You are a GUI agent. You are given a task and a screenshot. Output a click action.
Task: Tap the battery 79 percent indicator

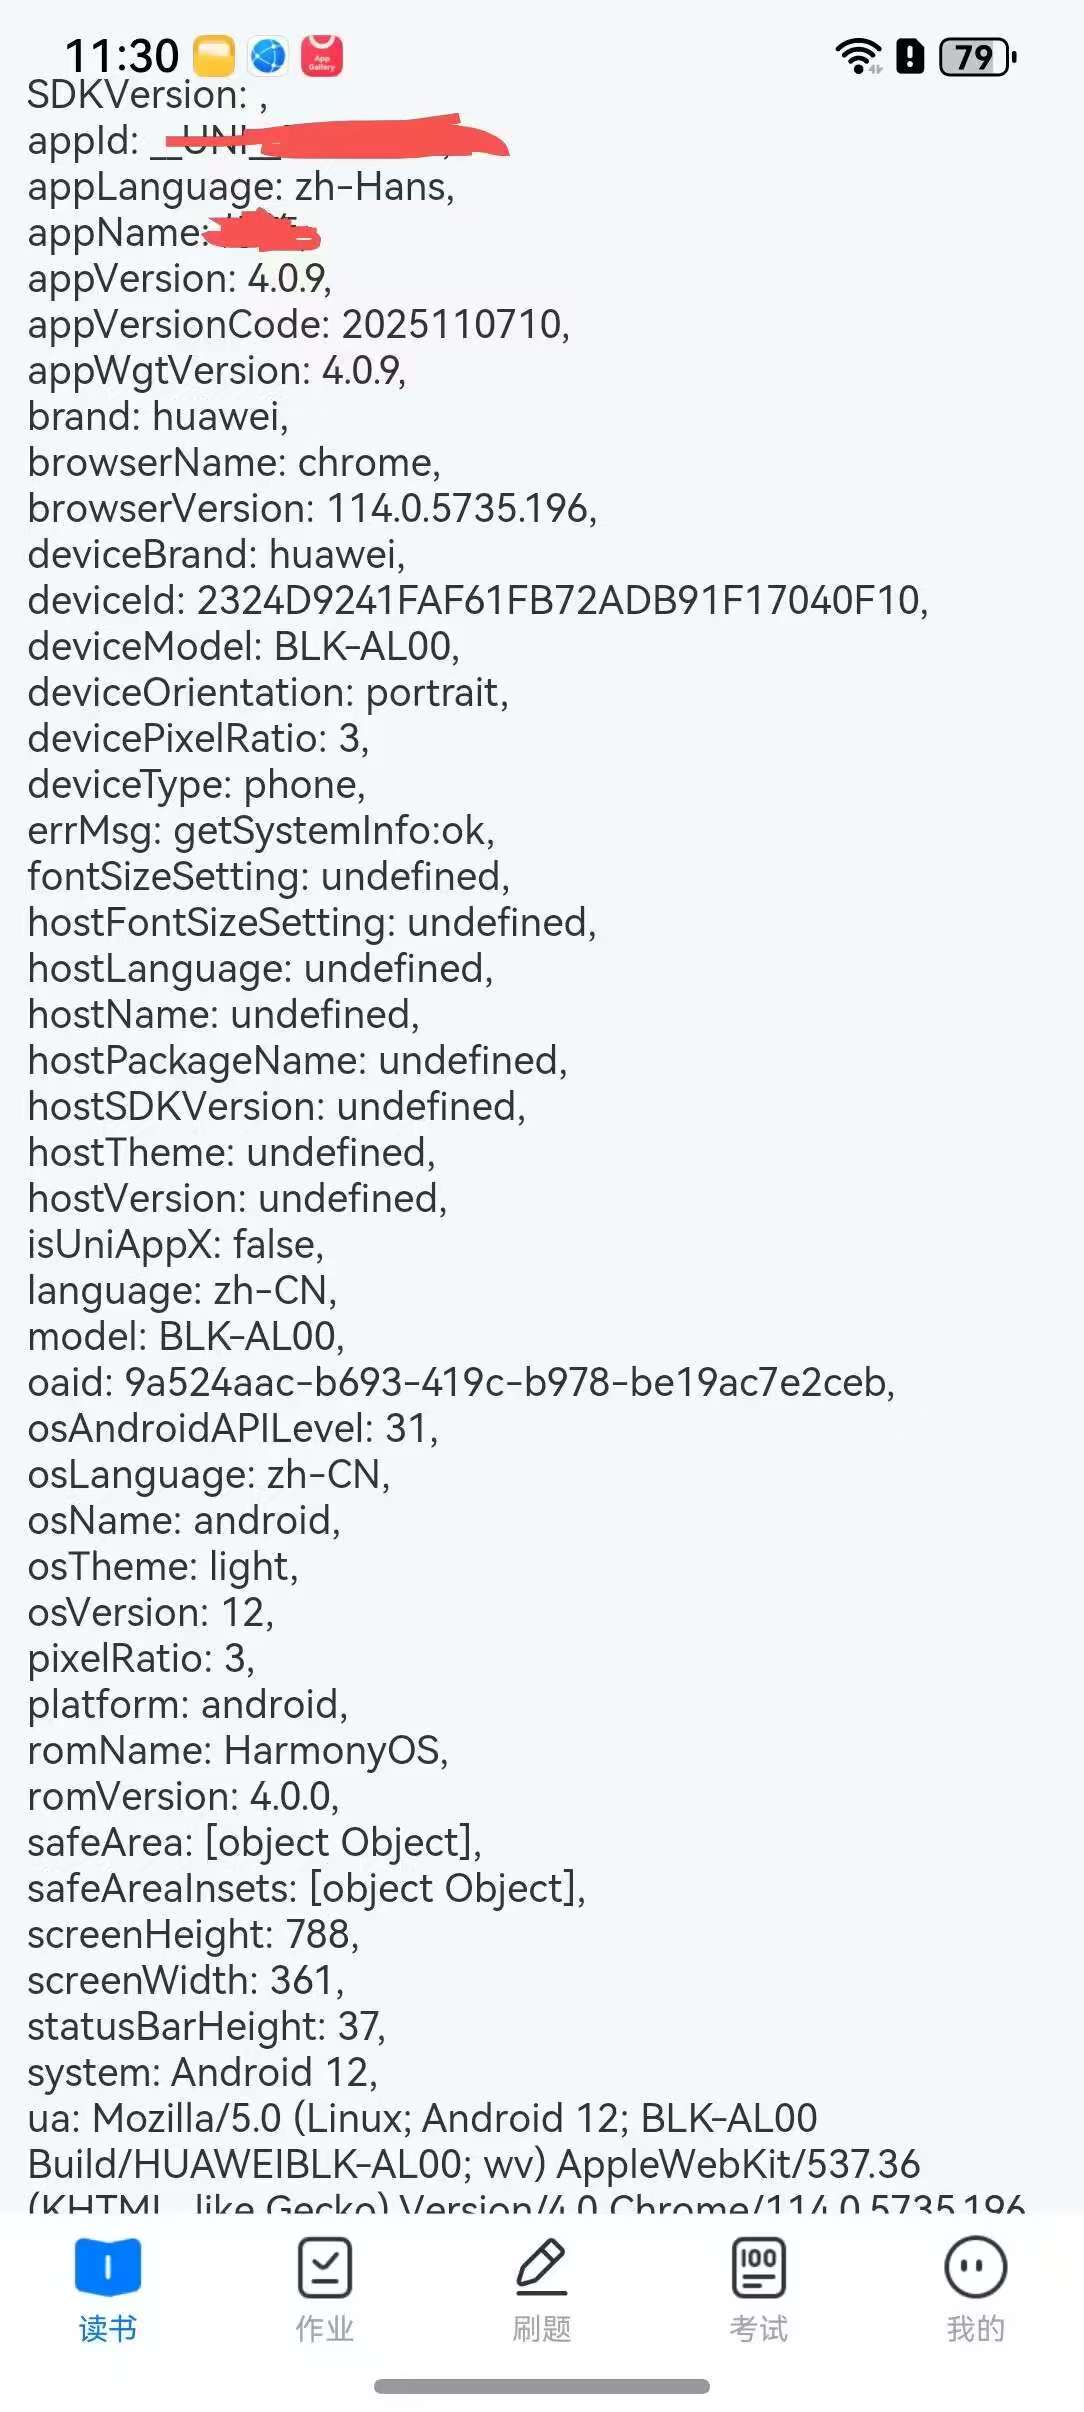point(977,57)
